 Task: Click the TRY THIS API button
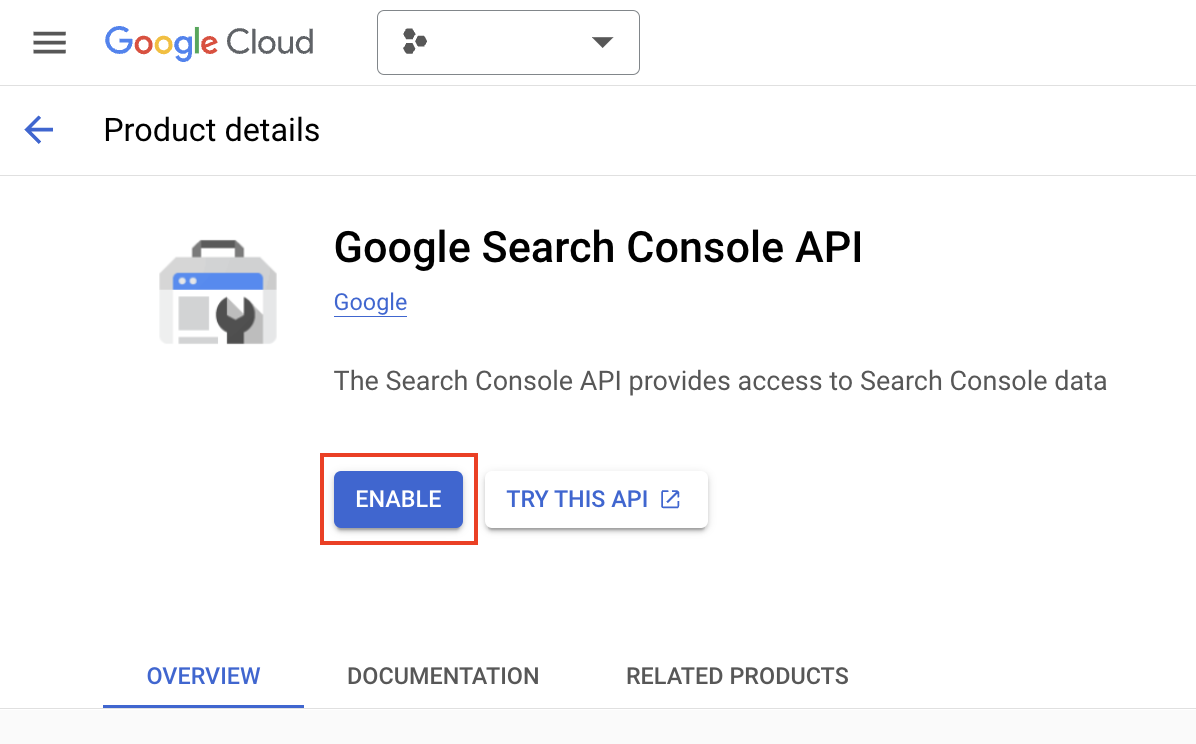click(x=596, y=499)
